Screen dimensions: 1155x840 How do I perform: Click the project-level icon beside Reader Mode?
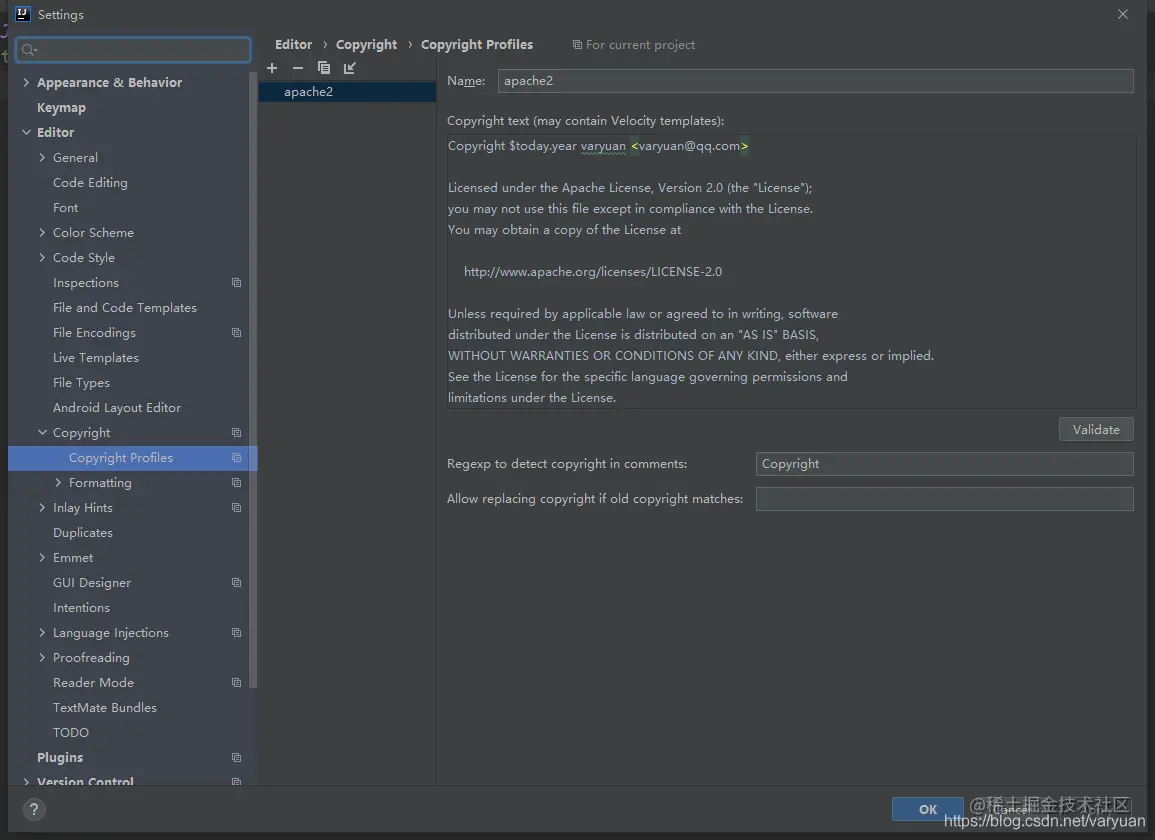pos(236,682)
